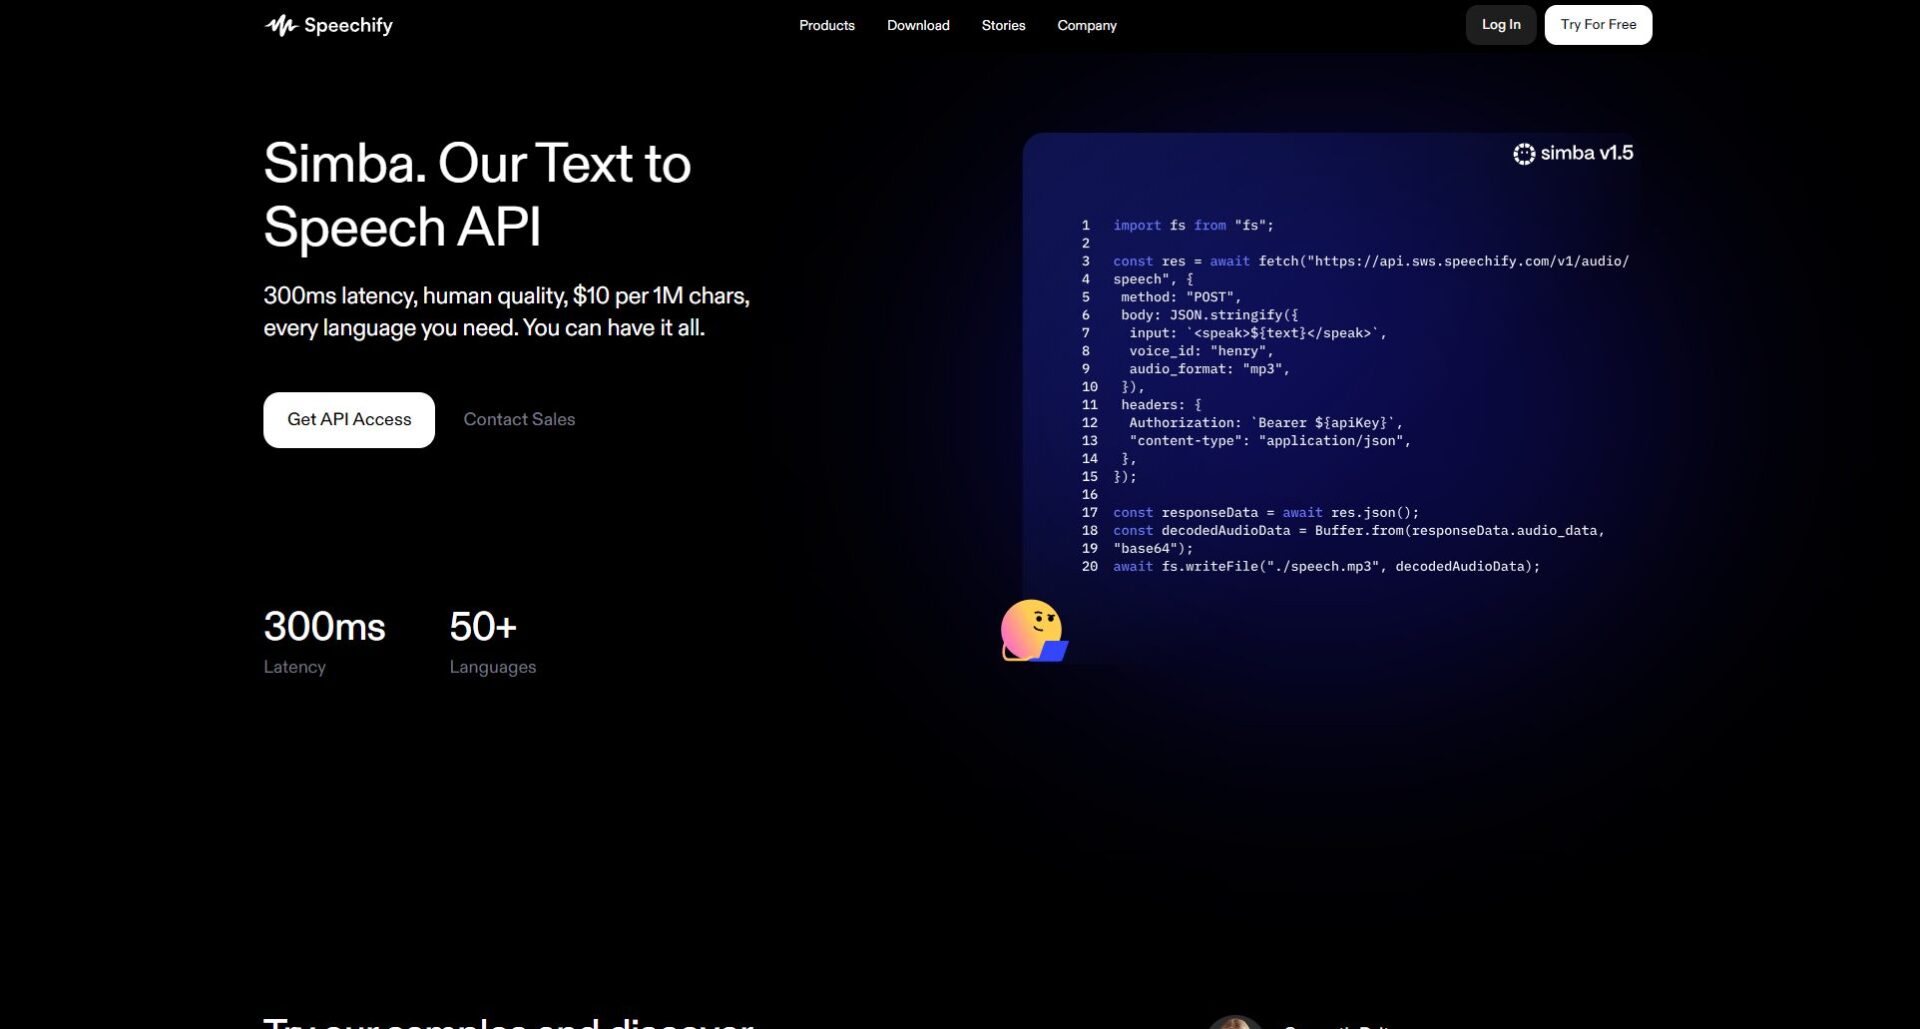Click the 300ms latency statistic
Image resolution: width=1920 pixels, height=1029 pixels.
(324, 627)
